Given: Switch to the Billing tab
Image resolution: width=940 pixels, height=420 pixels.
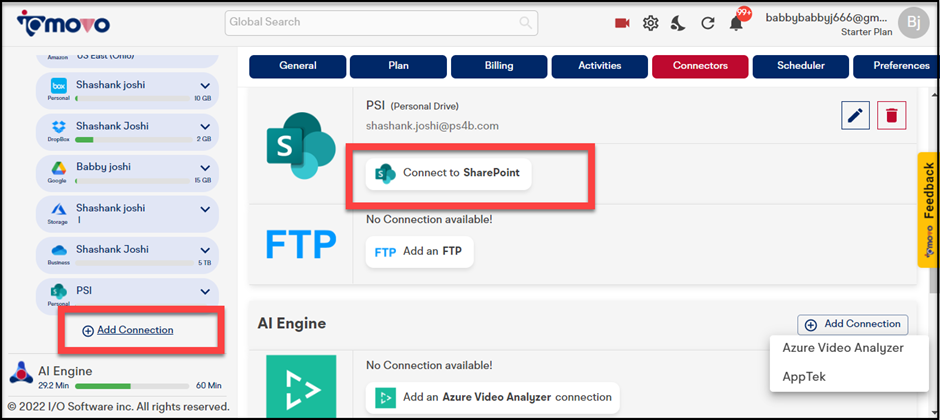Looking at the screenshot, I should pyautogui.click(x=499, y=66).
